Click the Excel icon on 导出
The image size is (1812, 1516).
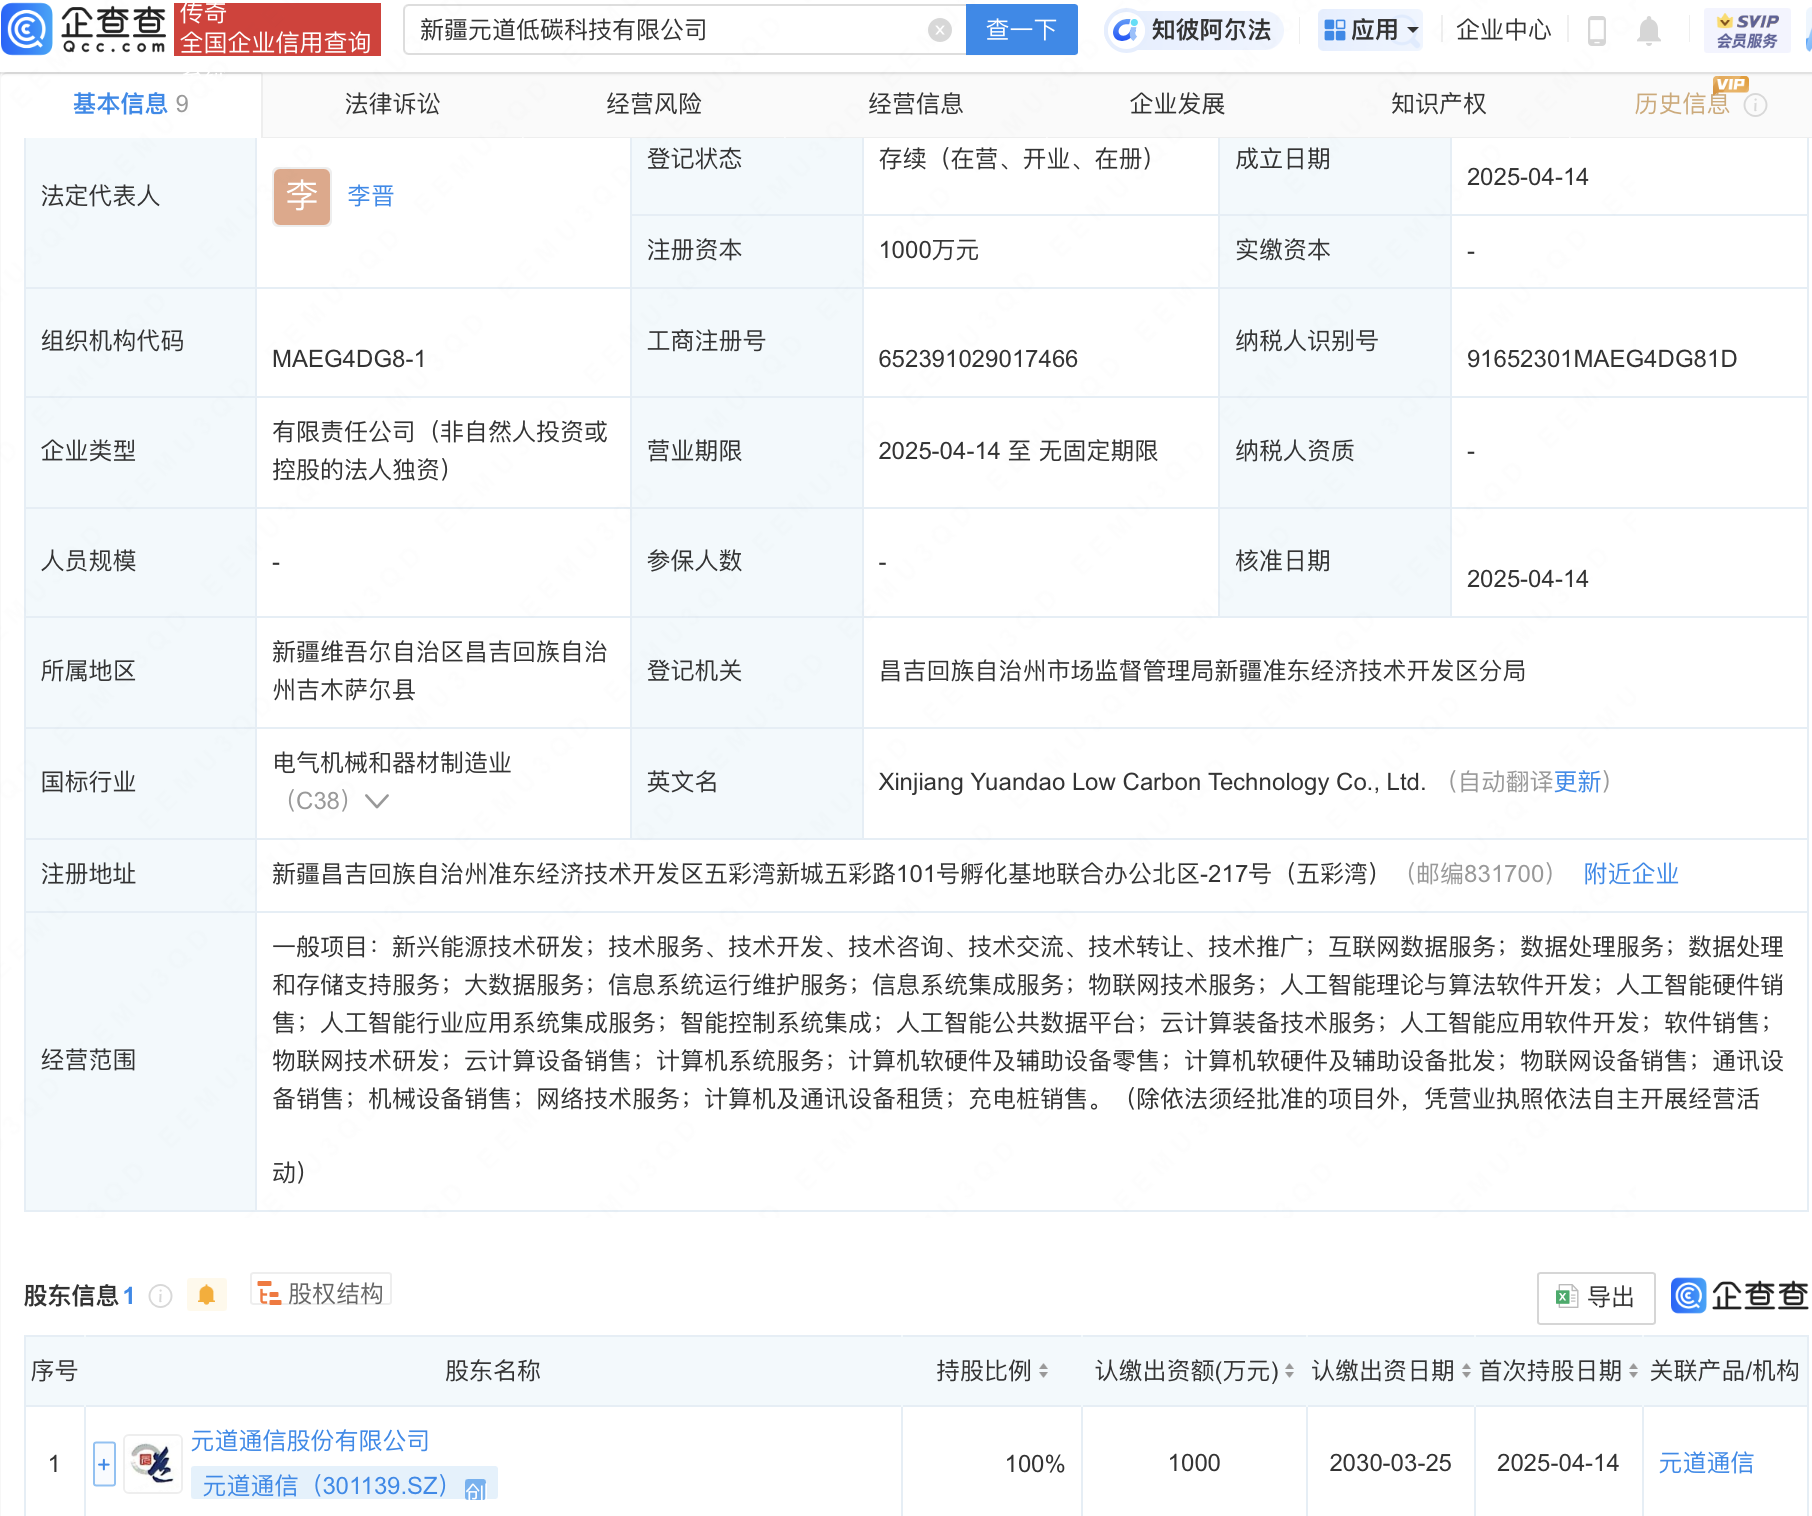pos(1566,1297)
